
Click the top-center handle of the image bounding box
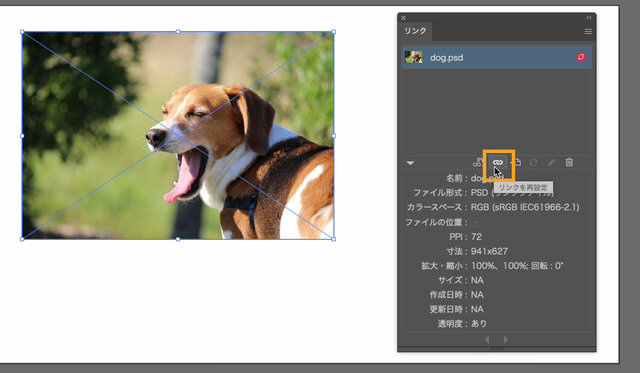(x=178, y=31)
